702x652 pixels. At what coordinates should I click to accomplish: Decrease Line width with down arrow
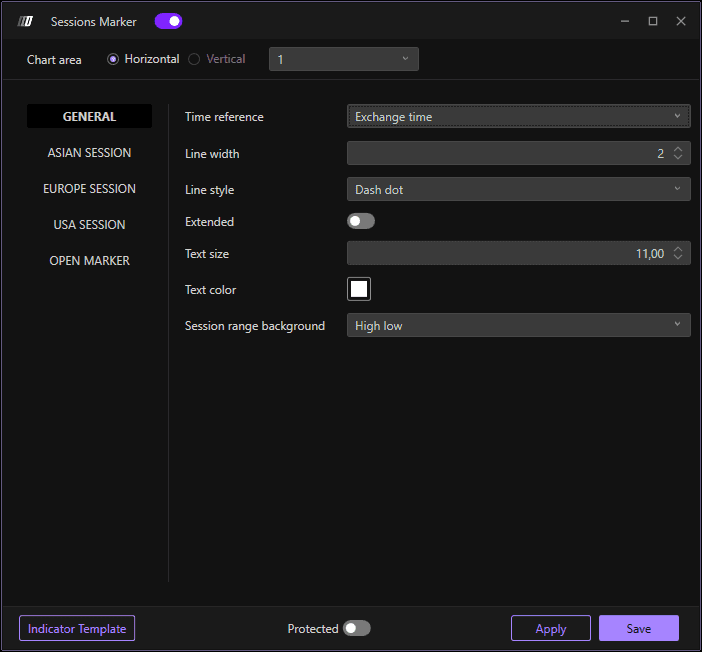coord(678,157)
